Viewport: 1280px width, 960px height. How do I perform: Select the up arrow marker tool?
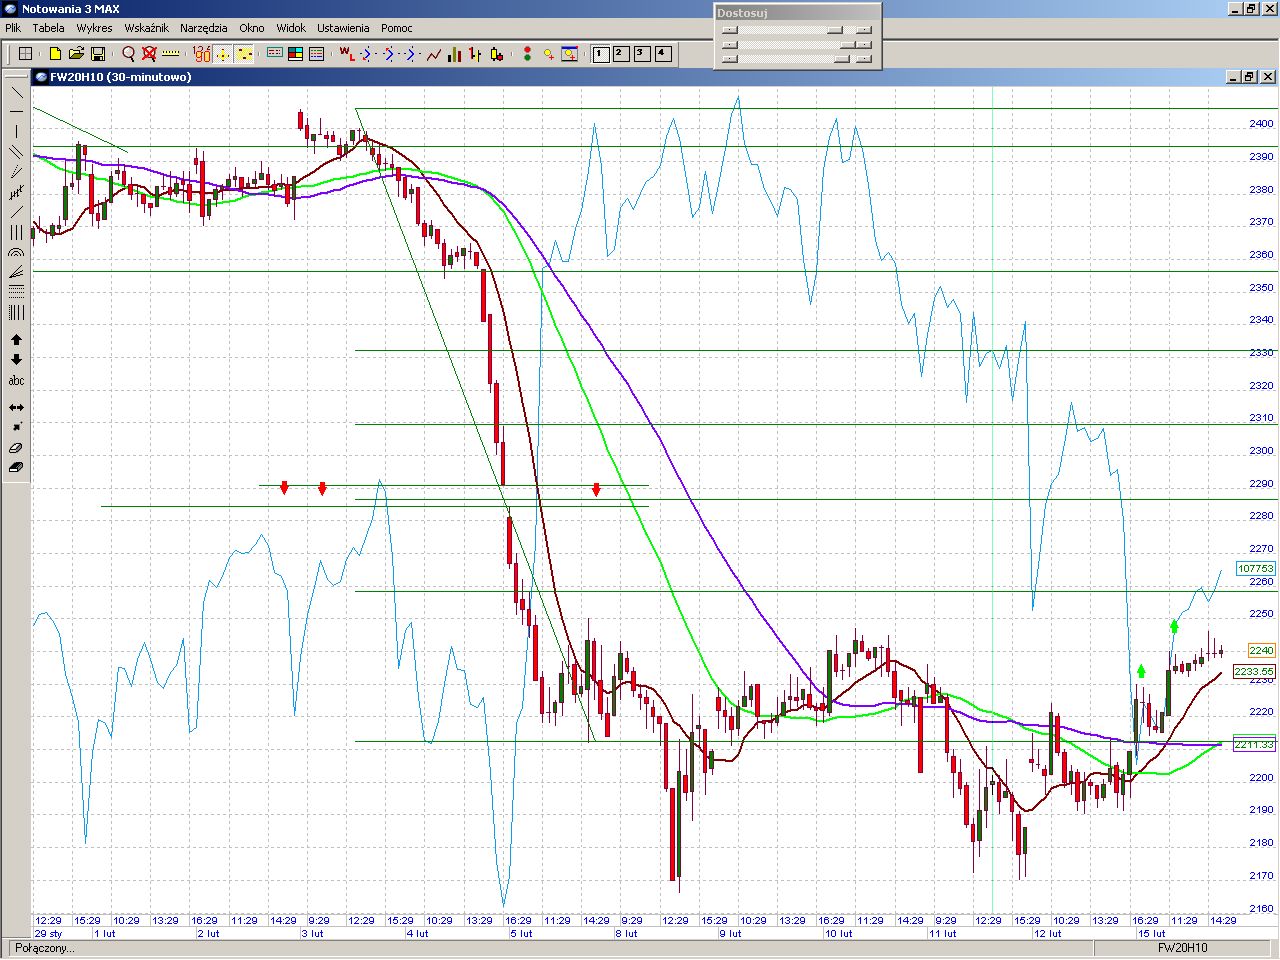16,340
